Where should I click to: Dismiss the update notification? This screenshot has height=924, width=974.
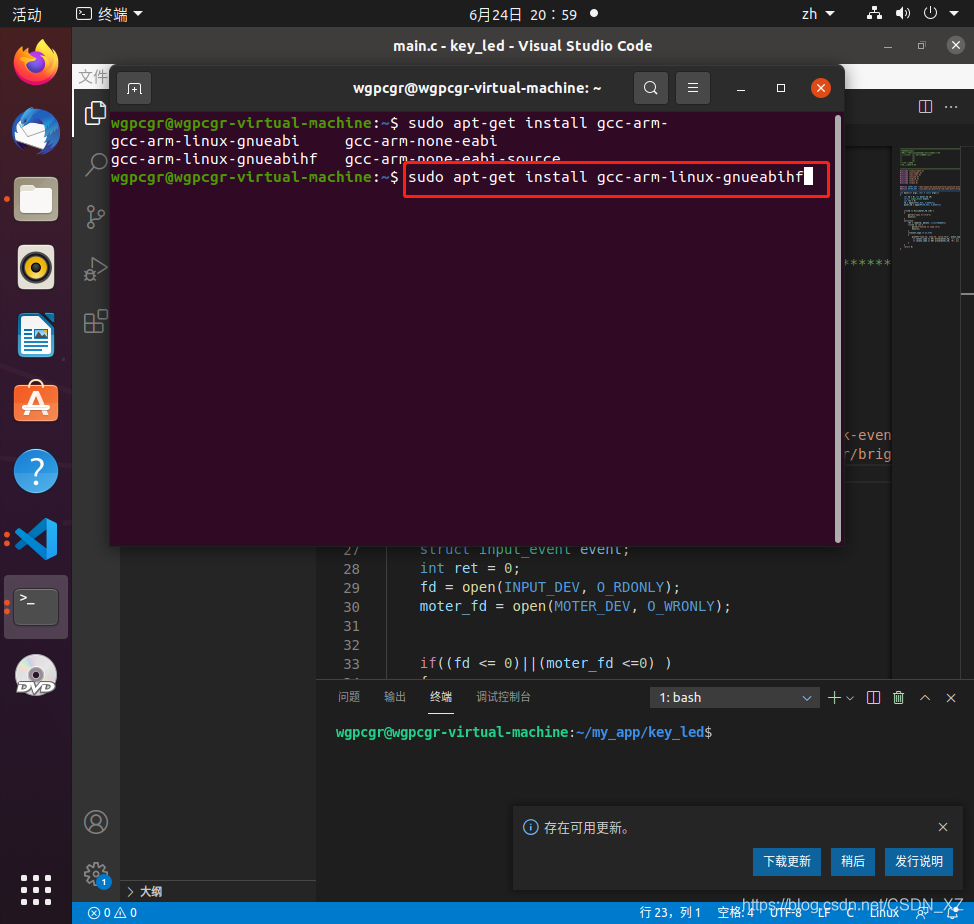click(x=942, y=827)
